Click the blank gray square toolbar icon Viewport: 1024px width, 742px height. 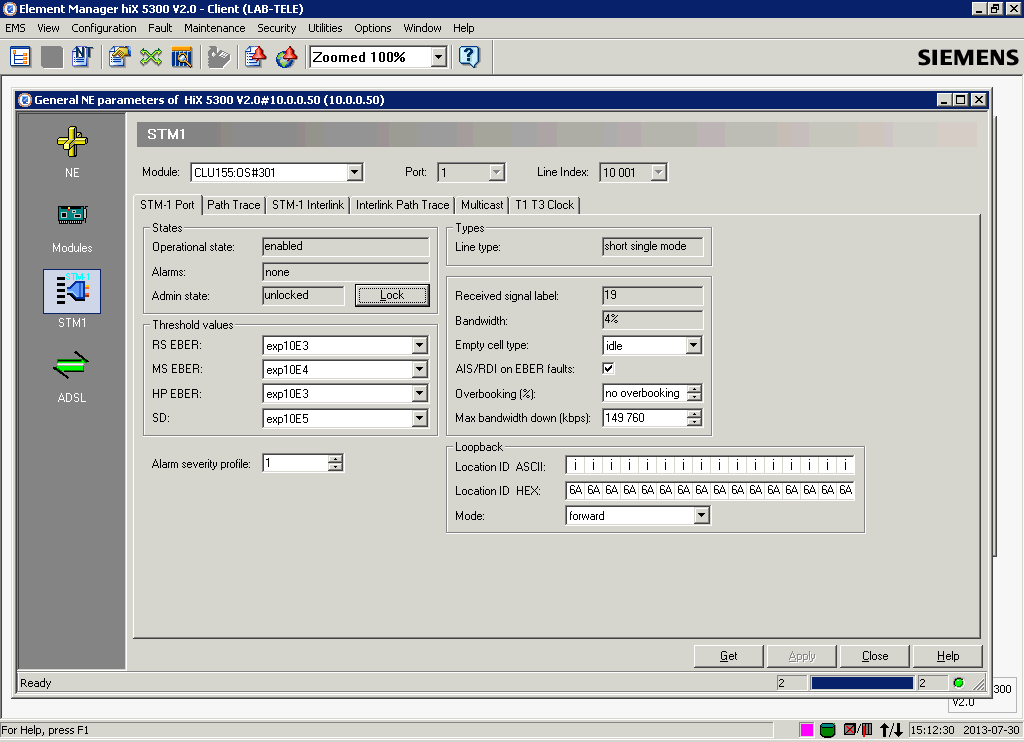point(52,57)
